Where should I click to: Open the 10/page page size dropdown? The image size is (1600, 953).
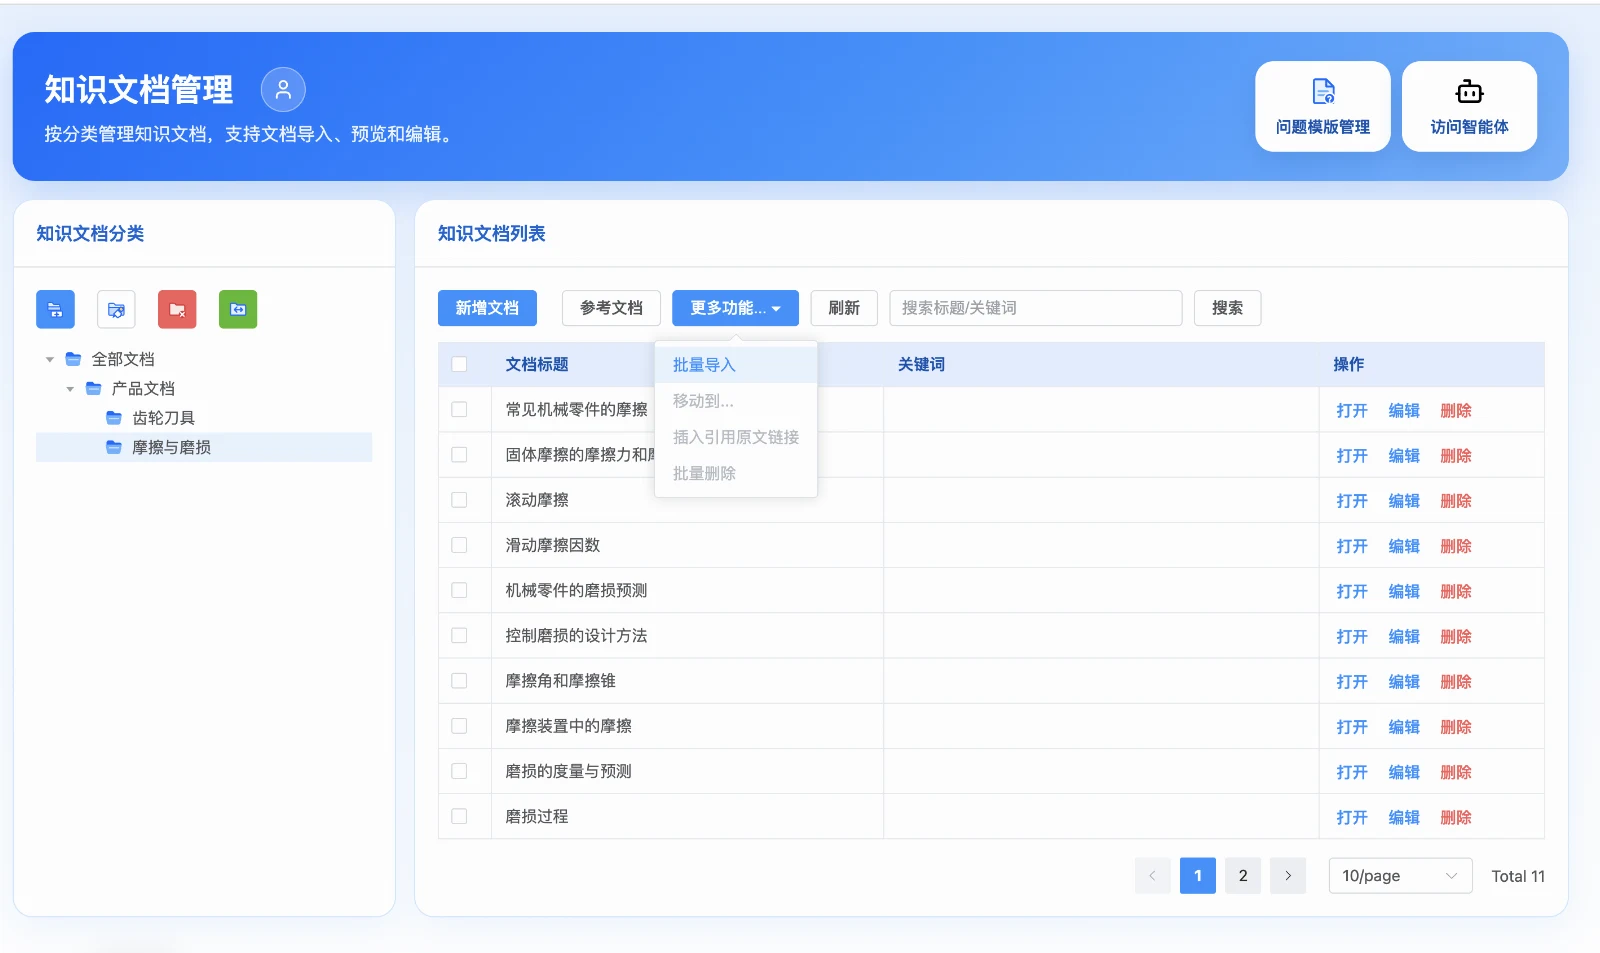pyautogui.click(x=1400, y=876)
